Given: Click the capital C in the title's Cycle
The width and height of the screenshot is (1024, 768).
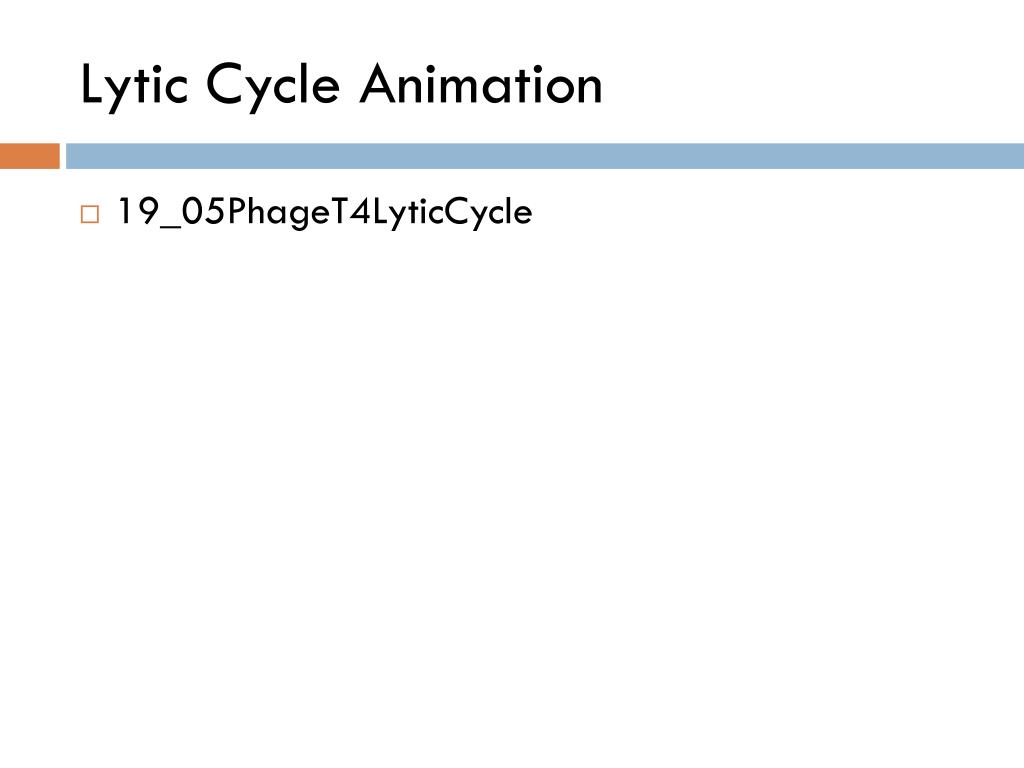Looking at the screenshot, I should click(x=226, y=84).
